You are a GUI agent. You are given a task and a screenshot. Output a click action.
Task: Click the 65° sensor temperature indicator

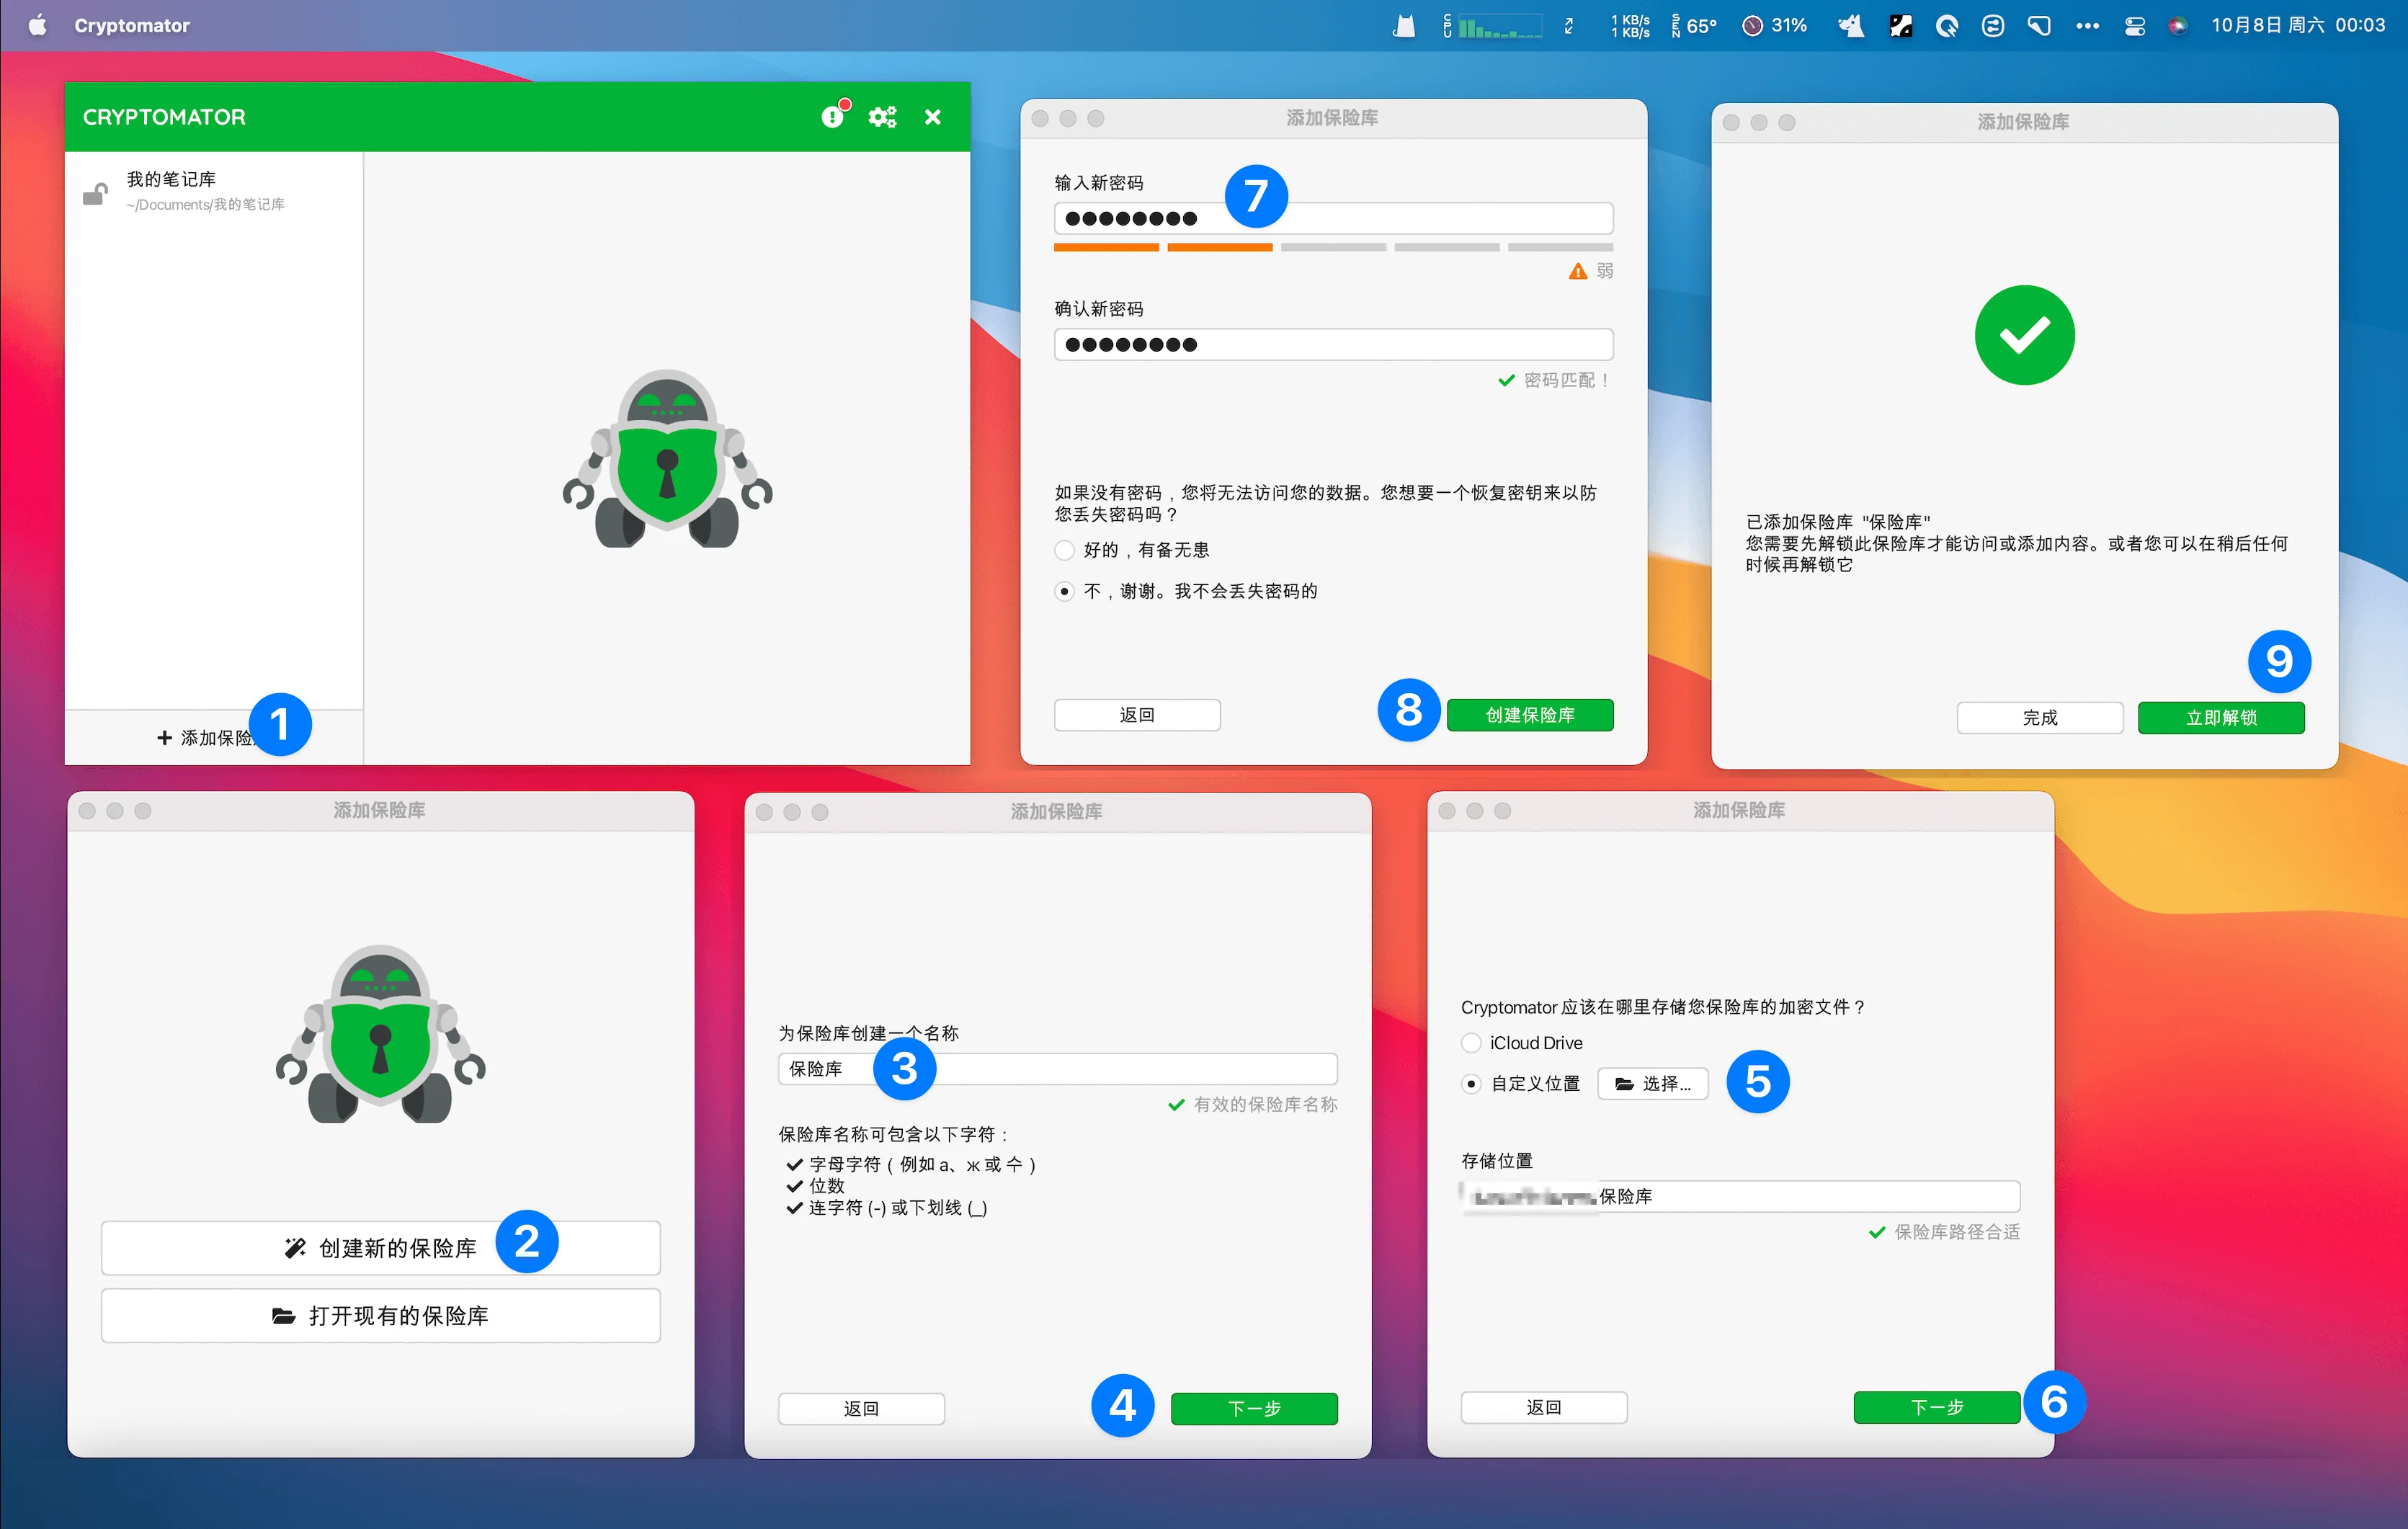pyautogui.click(x=1694, y=25)
